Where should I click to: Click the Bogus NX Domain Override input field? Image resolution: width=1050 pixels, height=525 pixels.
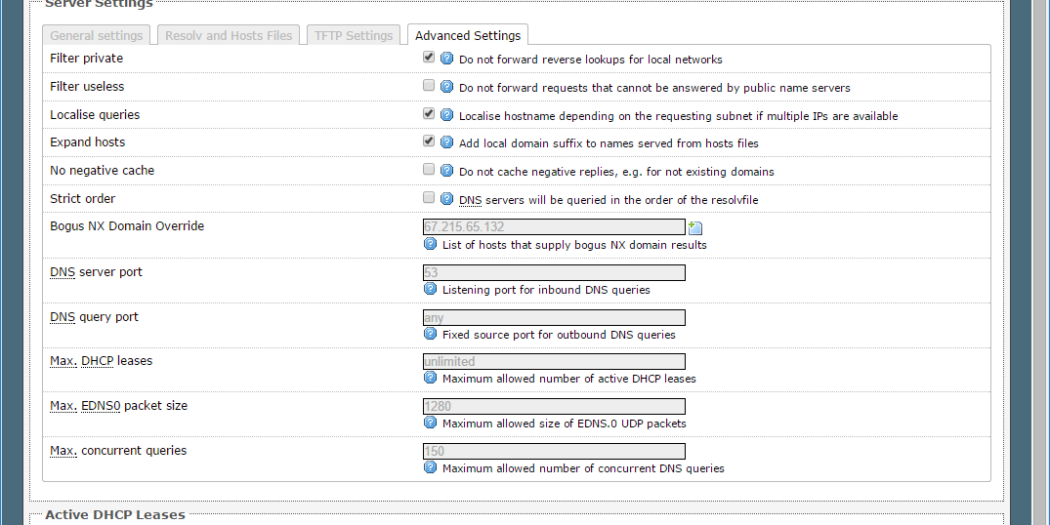click(x=554, y=227)
